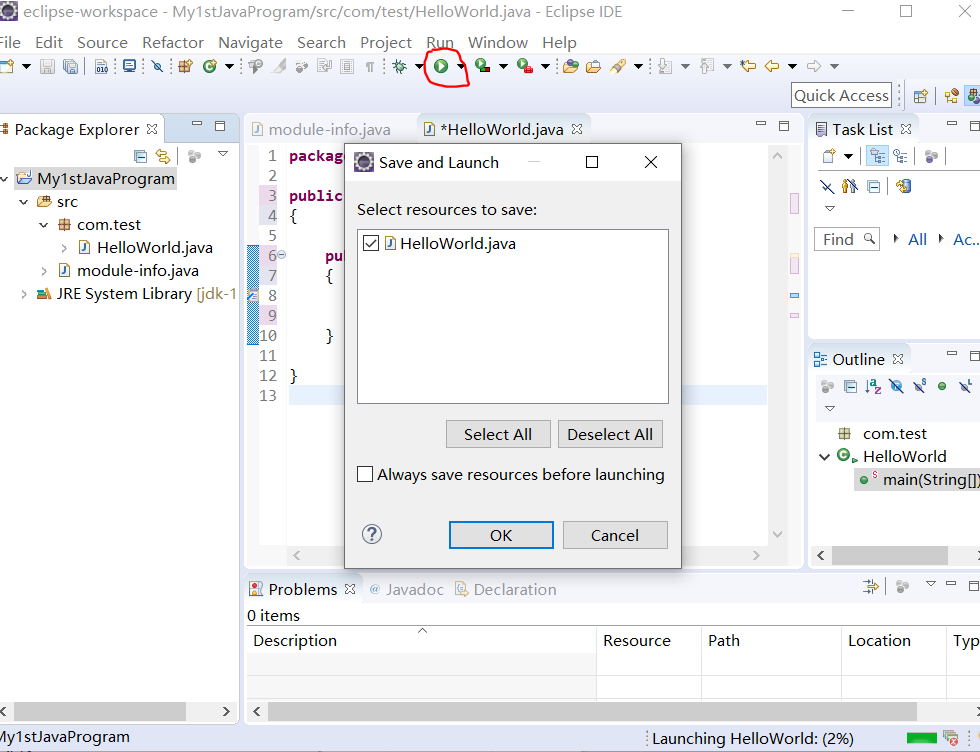Viewport: 980px width, 752px height.
Task: Open the File menu
Action: click(x=10, y=43)
